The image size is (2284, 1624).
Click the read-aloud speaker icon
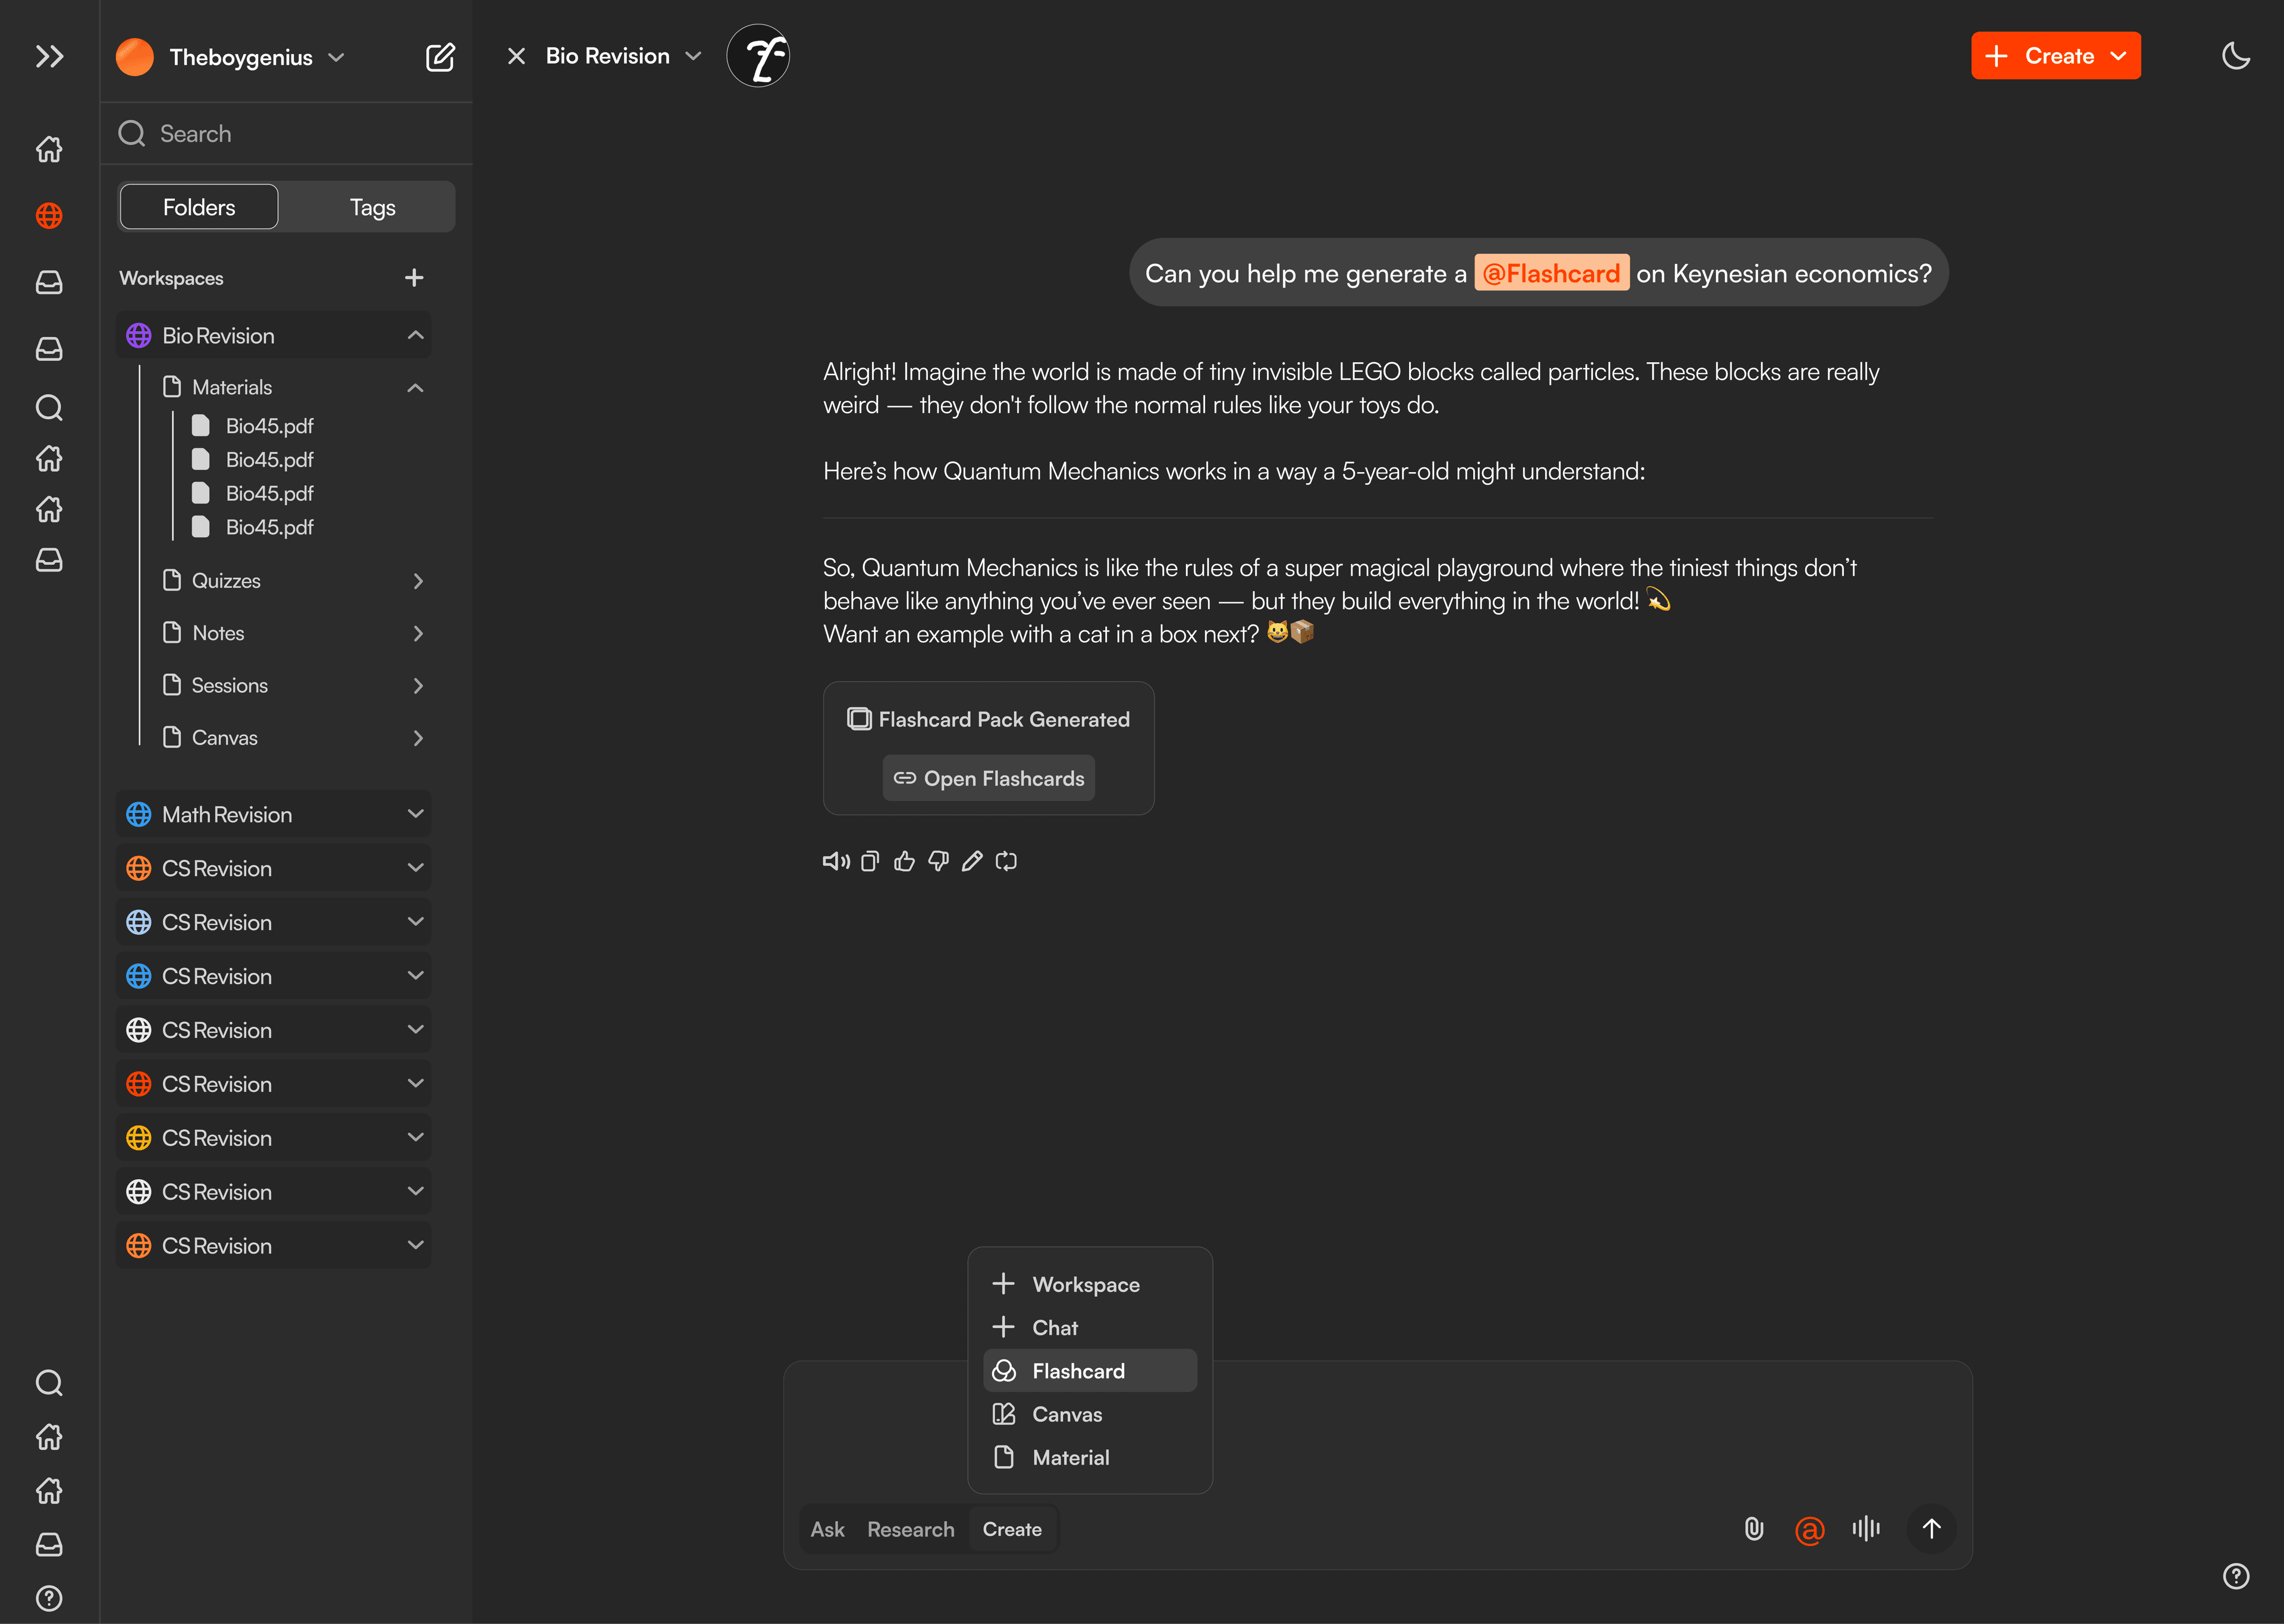coord(835,861)
